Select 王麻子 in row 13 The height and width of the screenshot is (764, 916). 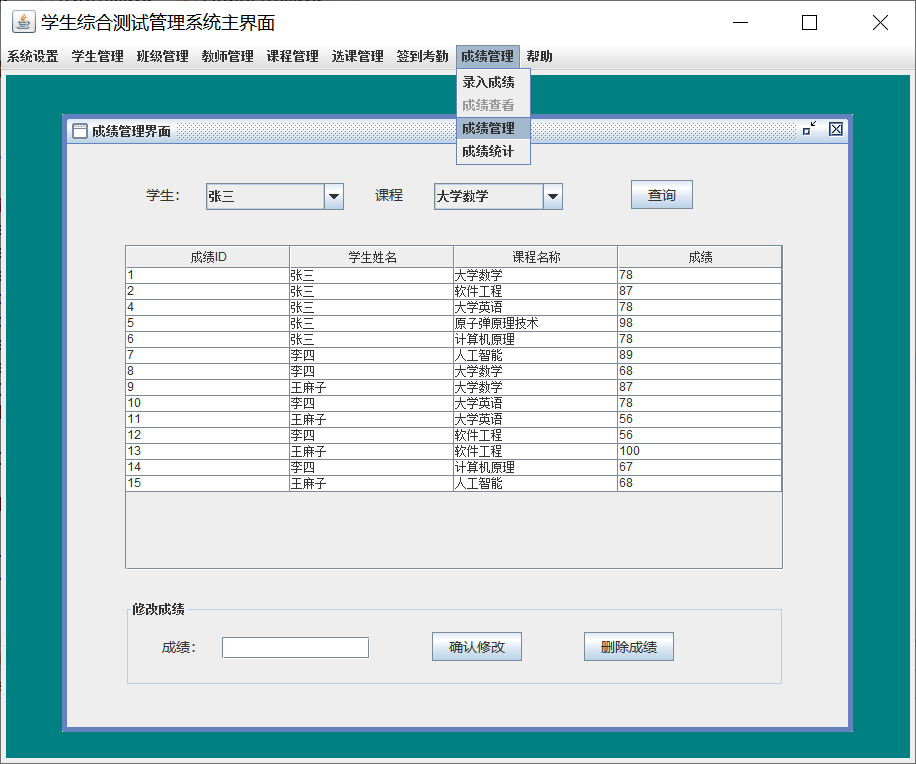(371, 451)
